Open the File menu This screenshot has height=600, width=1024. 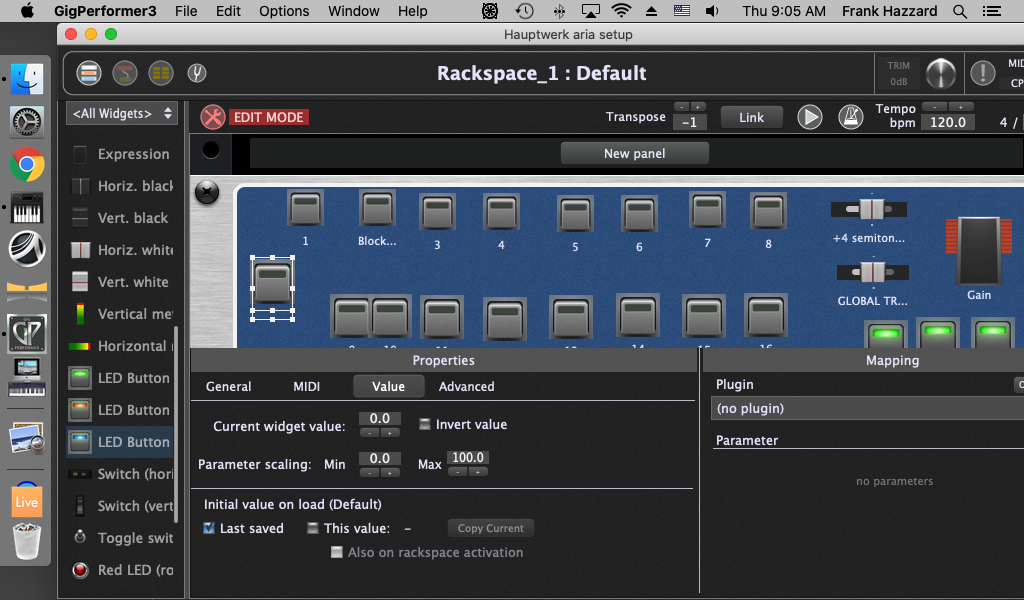click(x=186, y=11)
